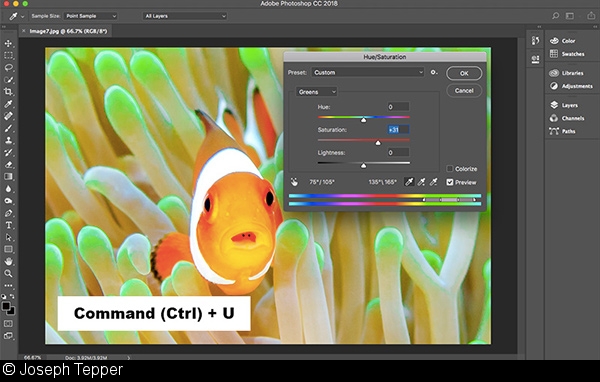
Task: Toggle Quick Mask mode
Action: point(8,324)
